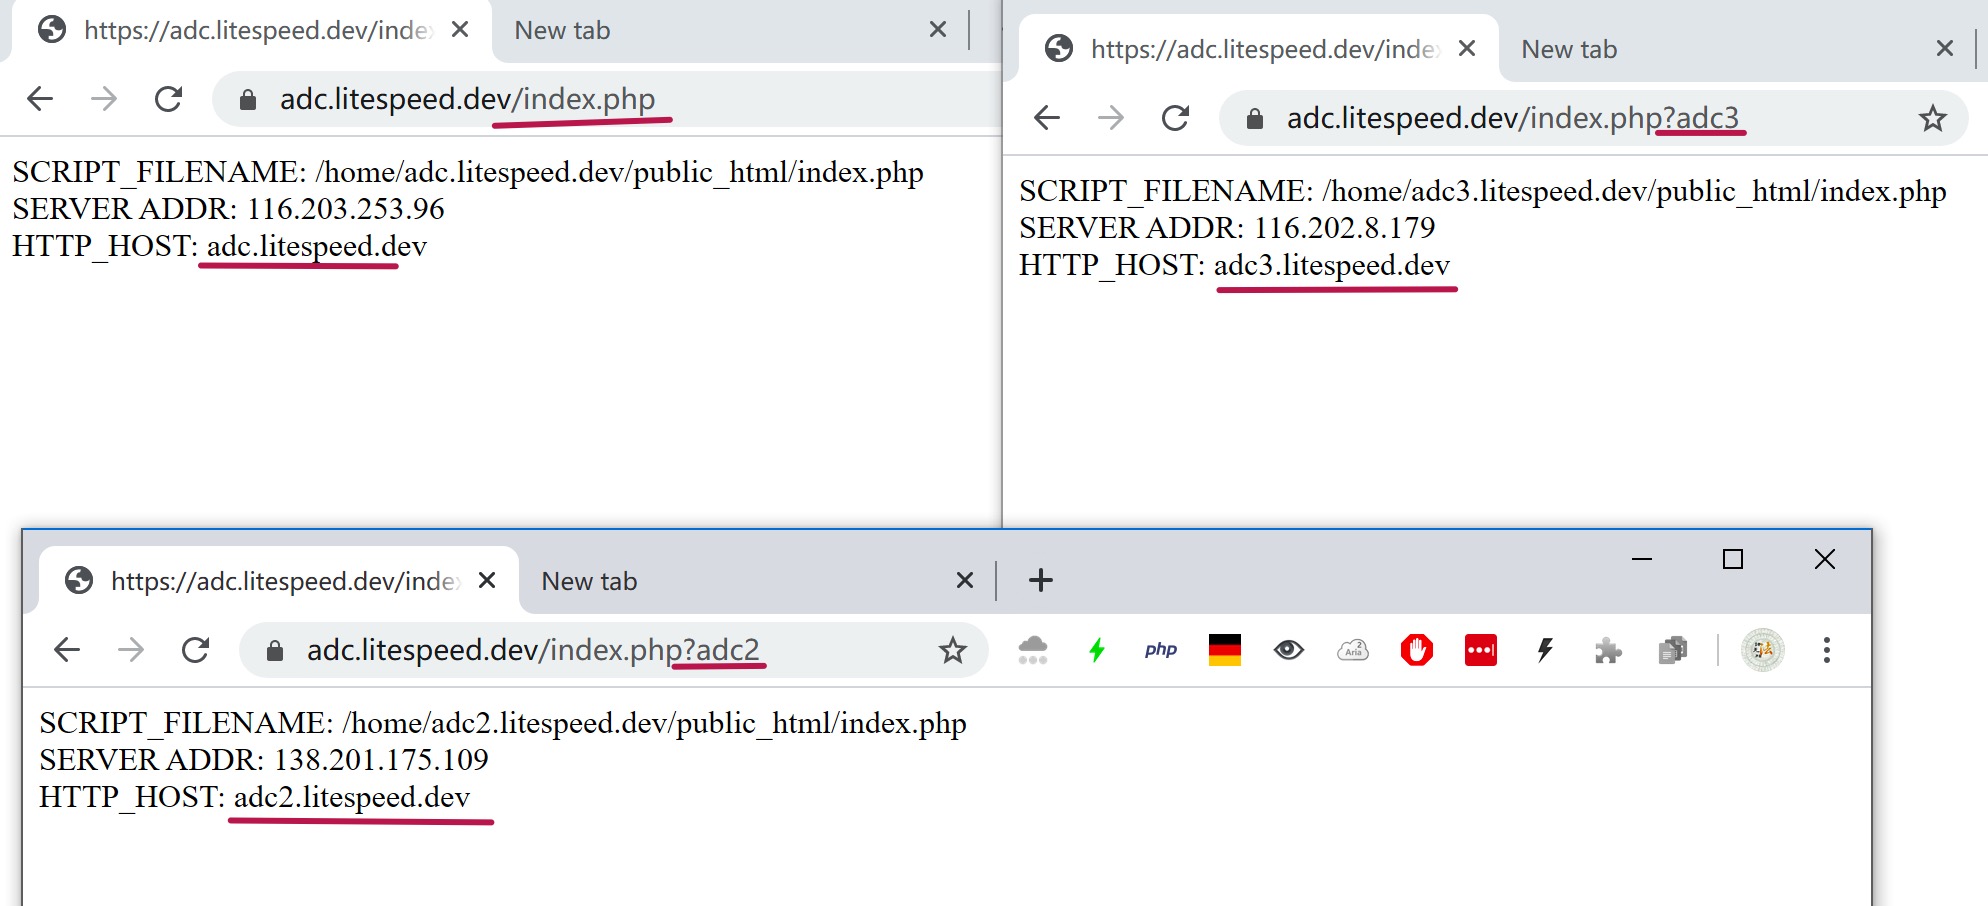The width and height of the screenshot is (1988, 906).
Task: Open the Chrome three-dot menu
Action: tap(1826, 650)
